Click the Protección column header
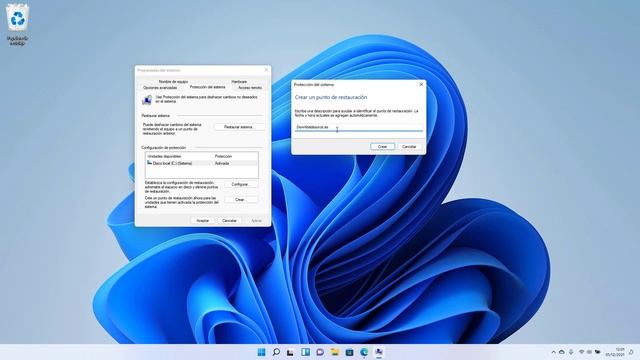The width and height of the screenshot is (640, 360). [x=223, y=156]
